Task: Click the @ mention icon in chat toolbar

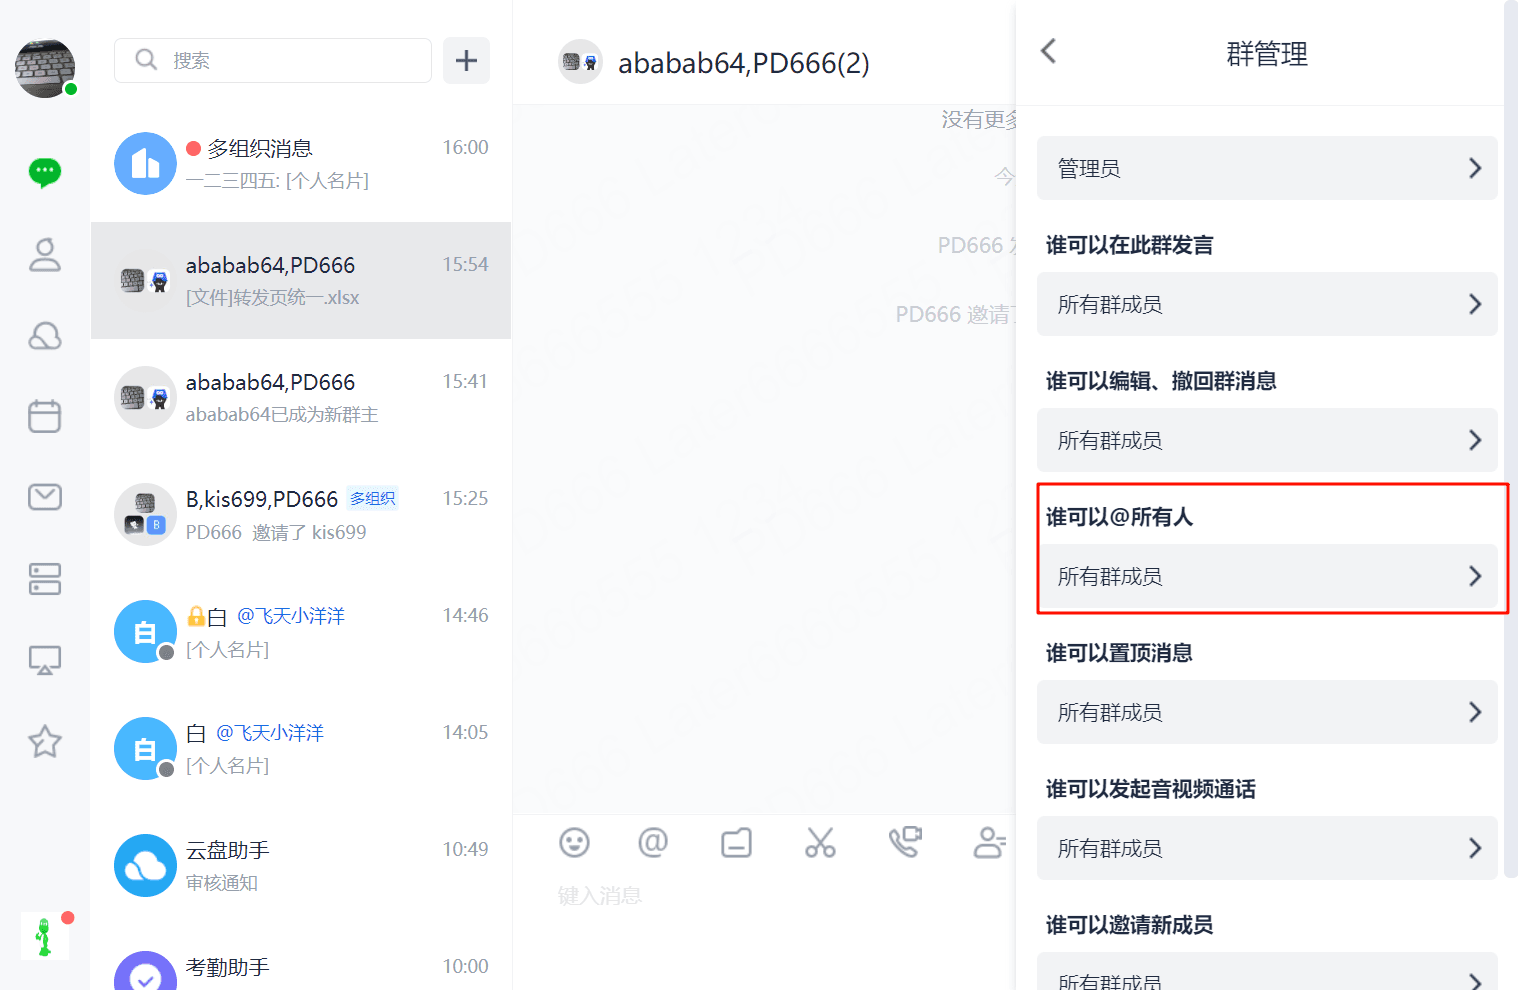Action: click(653, 842)
